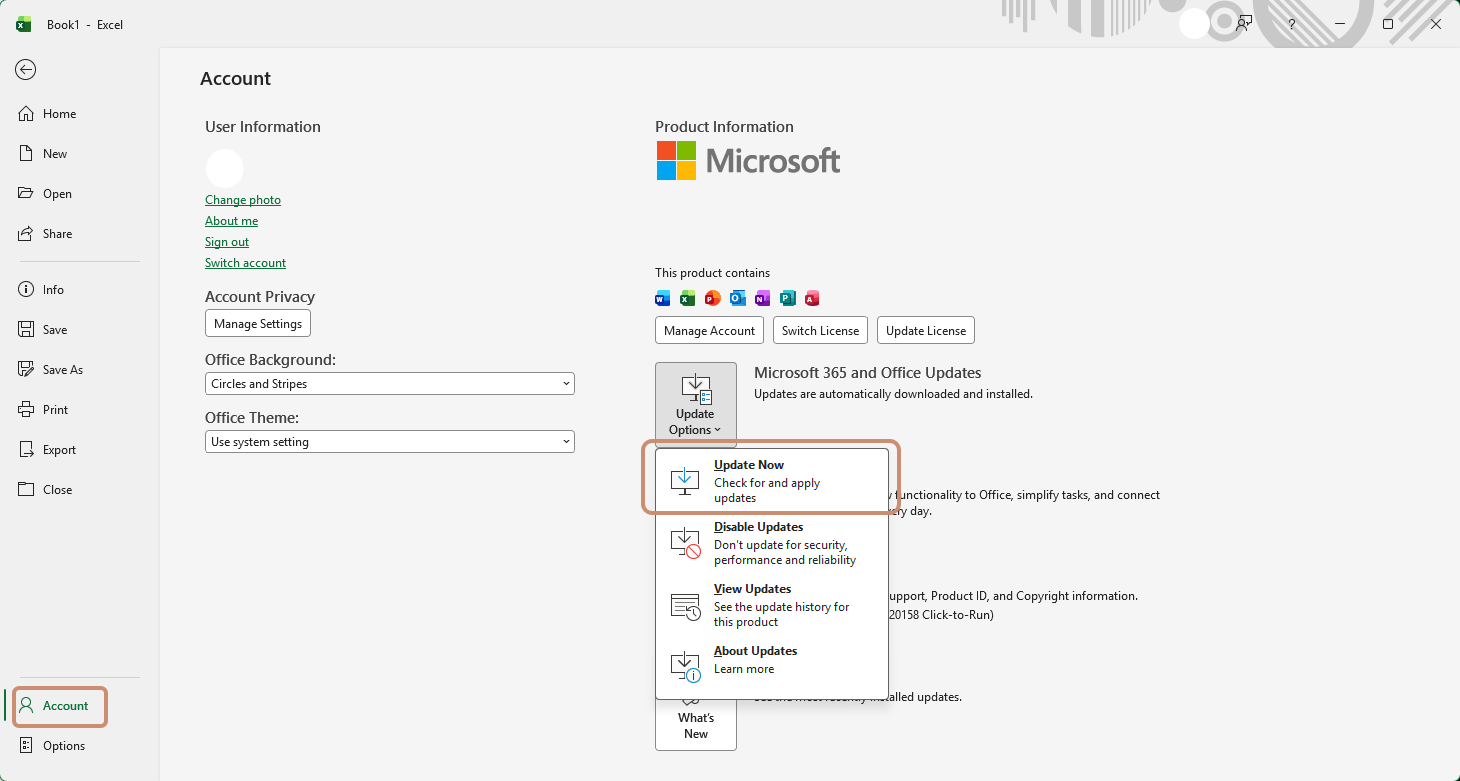
Task: Click the 'Microsoft 365 and Office Updates' heading
Action: click(x=868, y=373)
